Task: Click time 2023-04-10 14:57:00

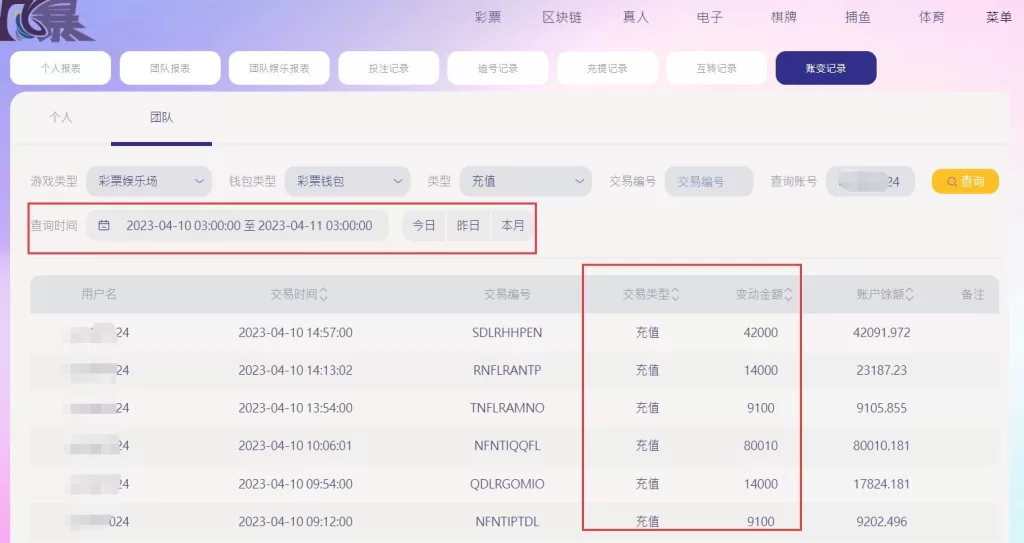Action: coord(295,333)
